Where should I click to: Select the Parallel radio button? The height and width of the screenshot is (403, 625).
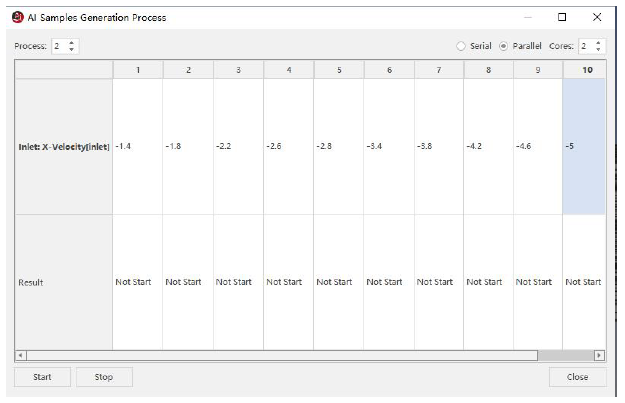coord(504,47)
